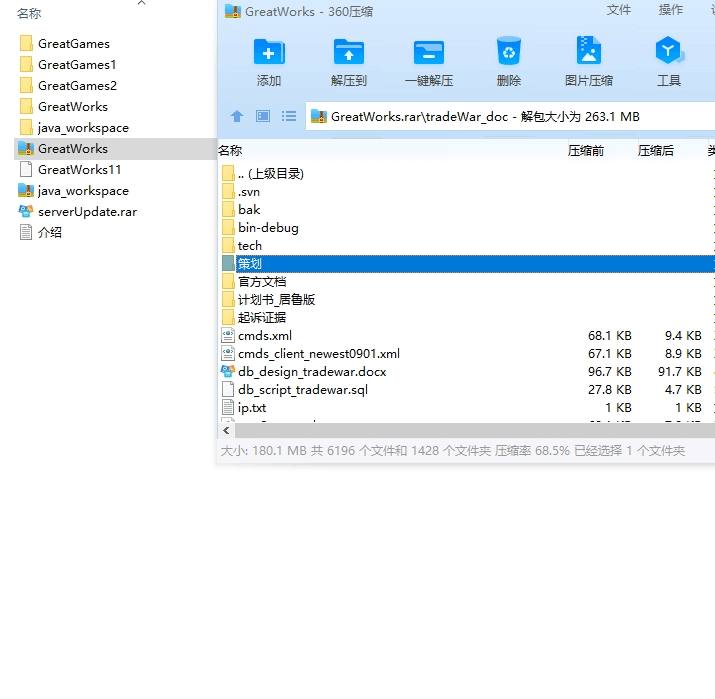Click the status bar size summary text
This screenshot has height=699, width=715.
coord(452,451)
